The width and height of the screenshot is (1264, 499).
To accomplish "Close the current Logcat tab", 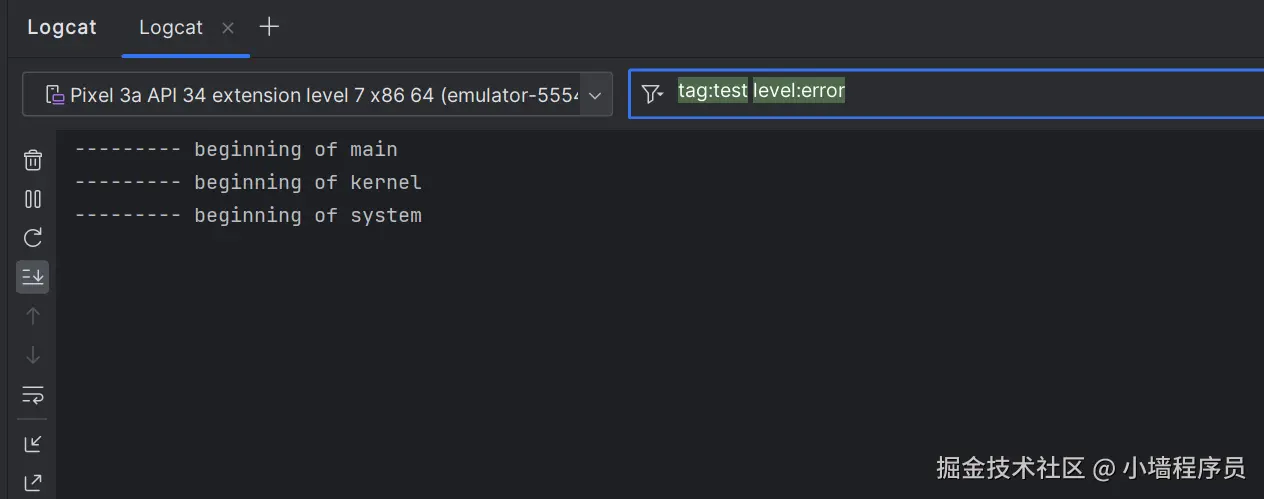I will (x=228, y=28).
